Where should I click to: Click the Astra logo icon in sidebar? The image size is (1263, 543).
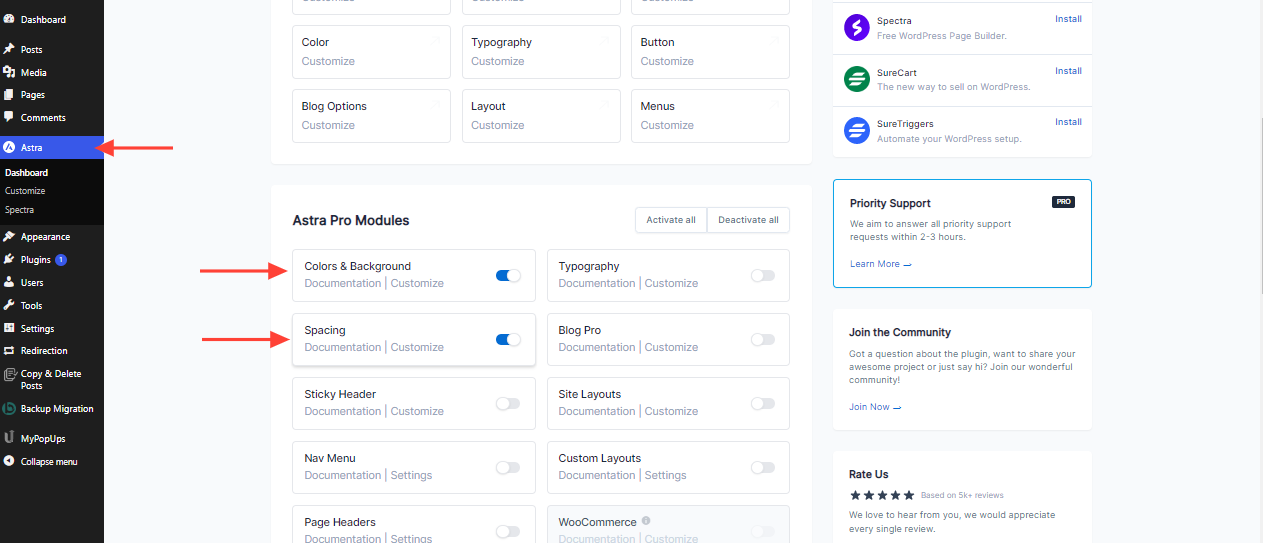(9, 148)
